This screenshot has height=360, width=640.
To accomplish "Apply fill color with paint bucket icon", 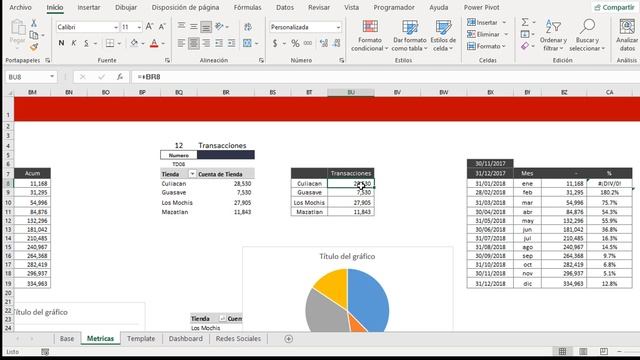I will tap(134, 43).
